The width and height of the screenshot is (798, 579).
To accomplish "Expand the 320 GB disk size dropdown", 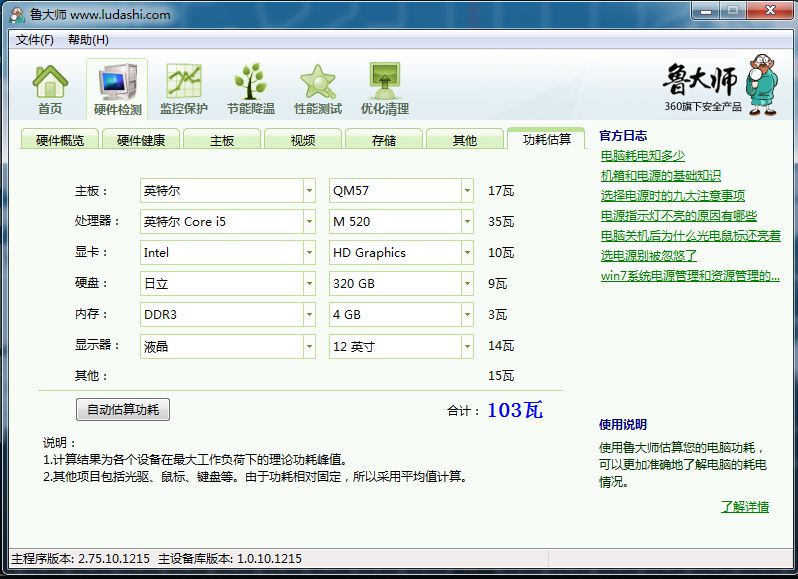I will (x=467, y=283).
